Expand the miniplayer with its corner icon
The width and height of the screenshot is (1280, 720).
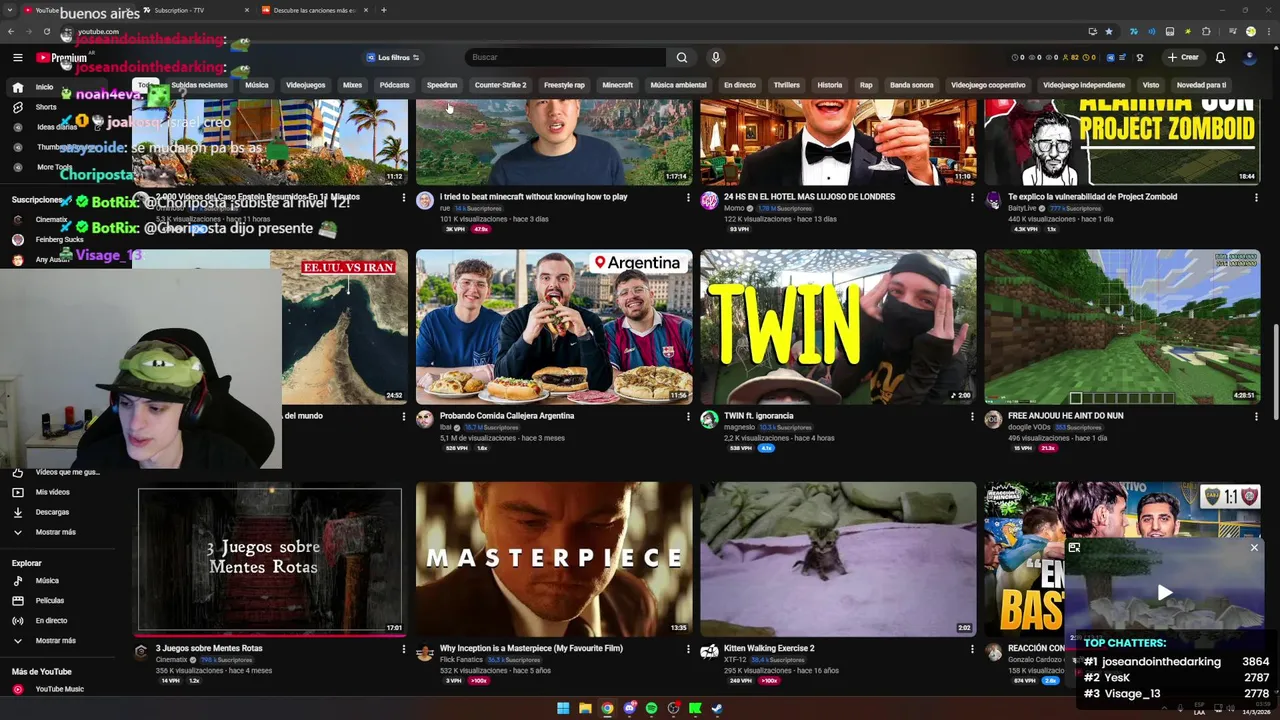[x=1075, y=548]
